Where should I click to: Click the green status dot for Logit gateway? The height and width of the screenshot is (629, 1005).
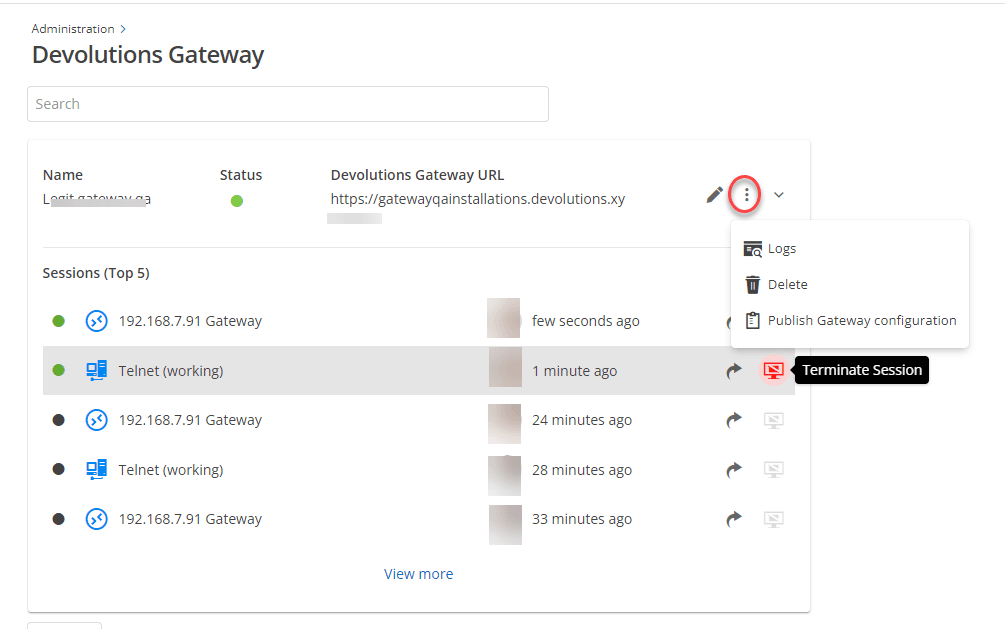click(x=236, y=200)
